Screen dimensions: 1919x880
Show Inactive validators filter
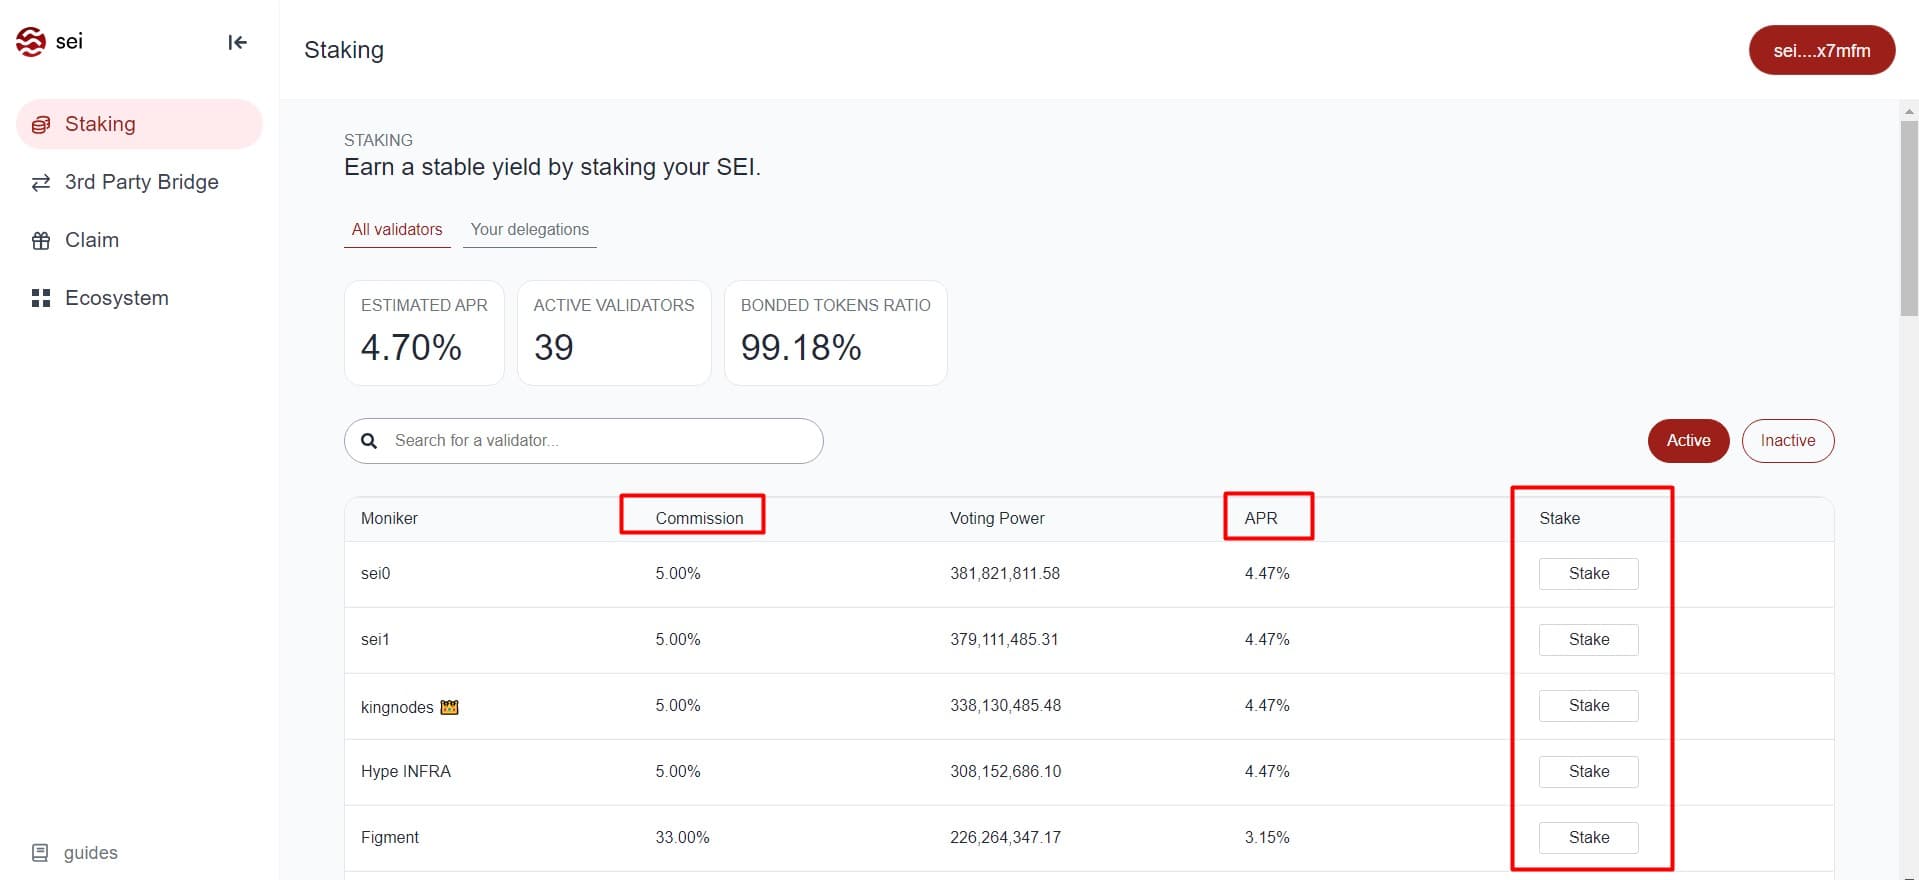tap(1788, 441)
